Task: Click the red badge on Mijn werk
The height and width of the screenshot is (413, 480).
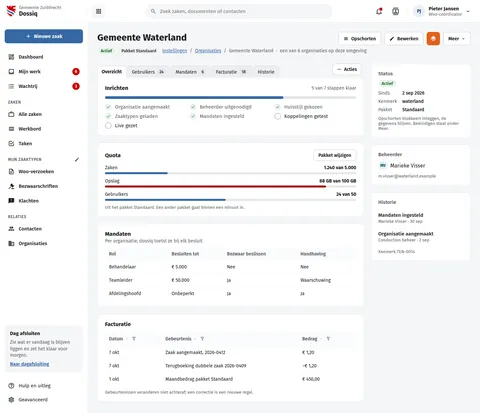Action: pos(76,72)
